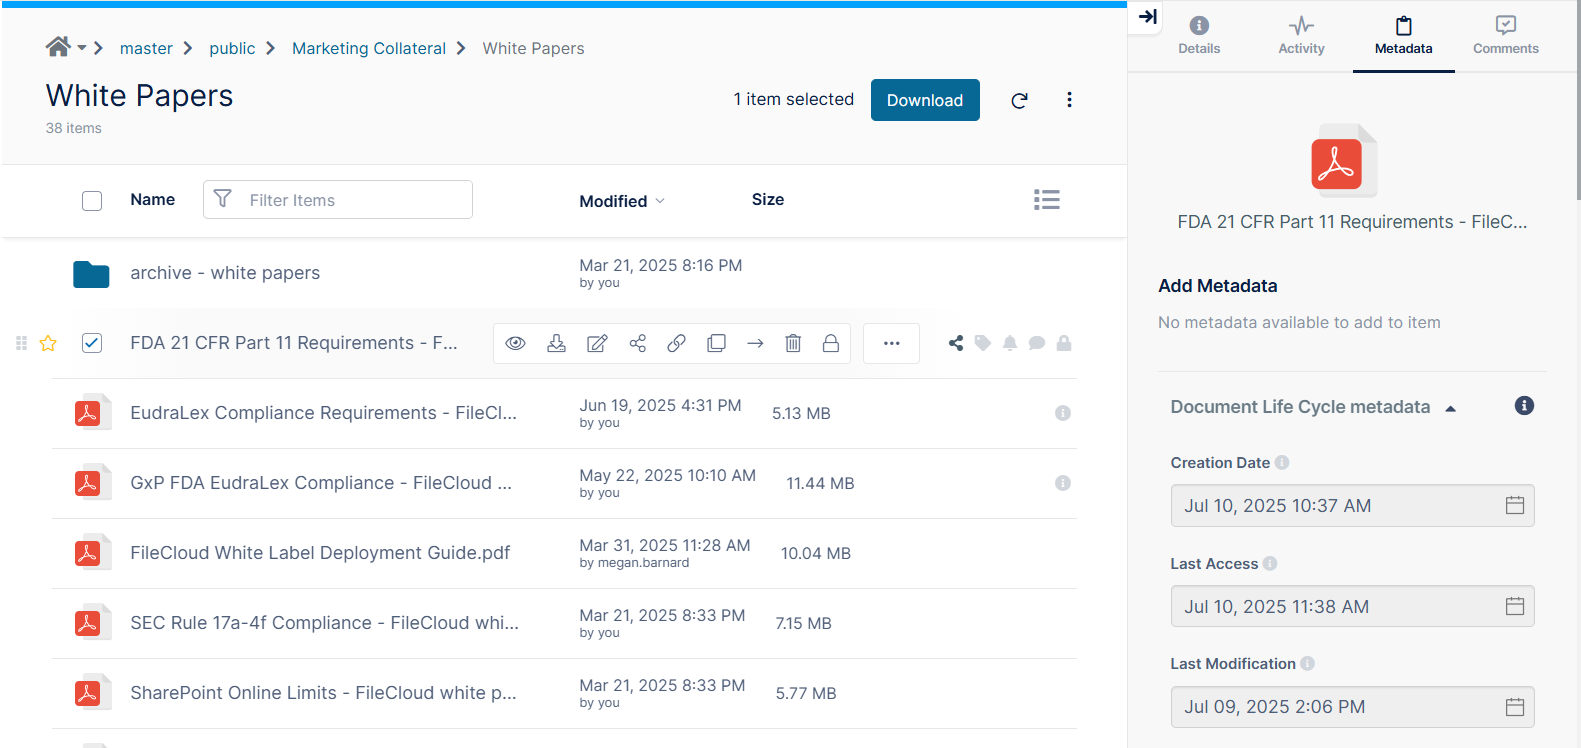Sort by the Size column

click(x=768, y=200)
